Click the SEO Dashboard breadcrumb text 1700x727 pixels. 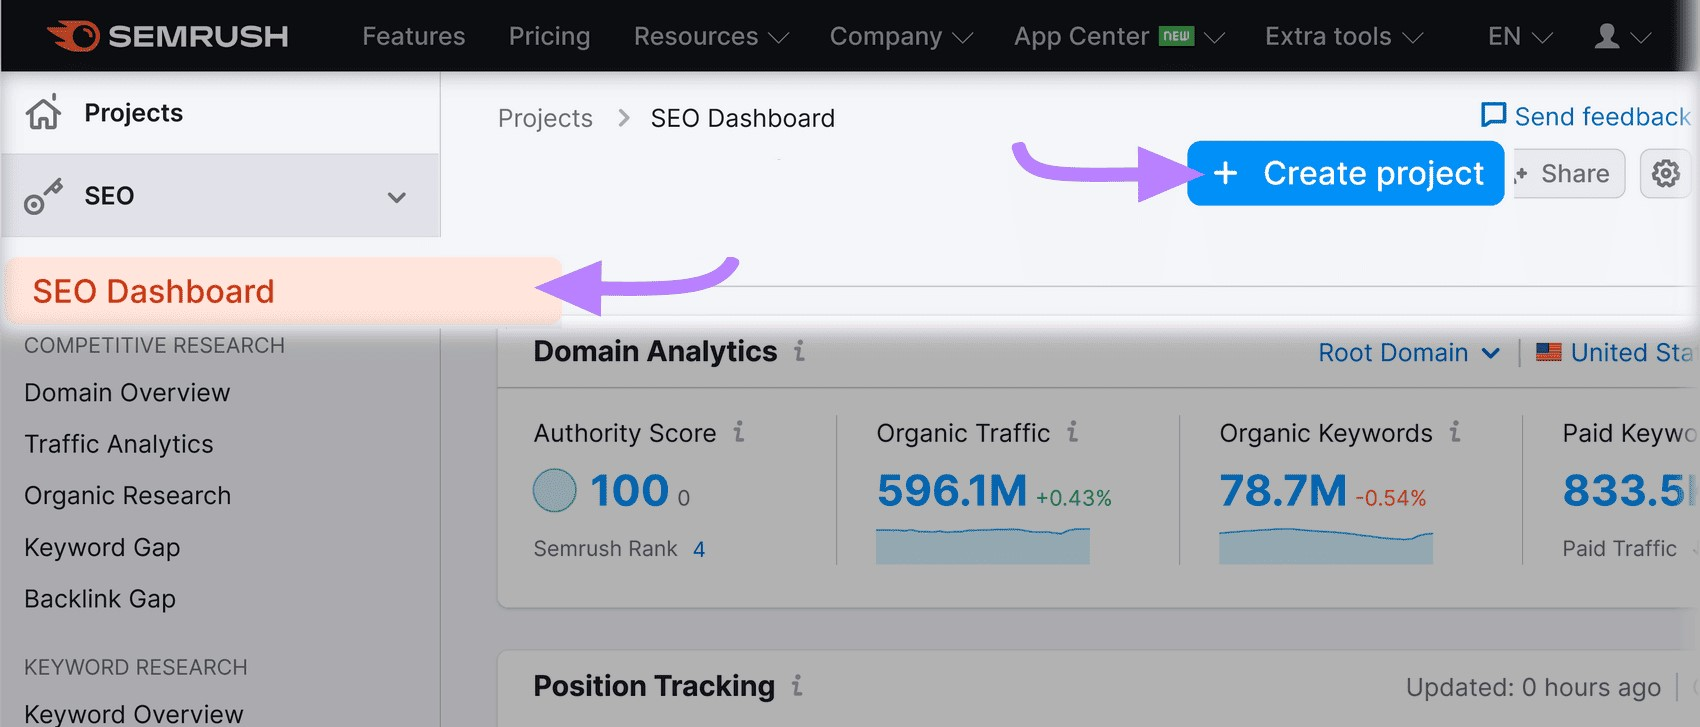[x=743, y=118]
